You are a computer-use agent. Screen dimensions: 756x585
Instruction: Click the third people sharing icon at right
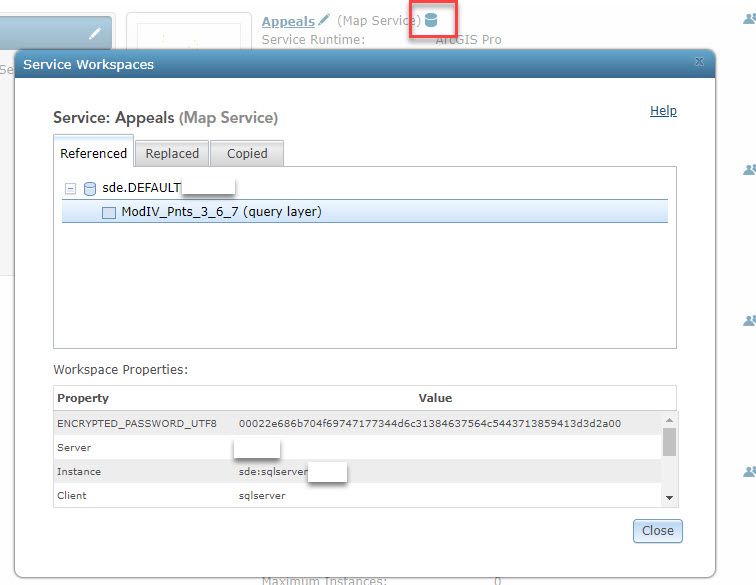pos(749,321)
